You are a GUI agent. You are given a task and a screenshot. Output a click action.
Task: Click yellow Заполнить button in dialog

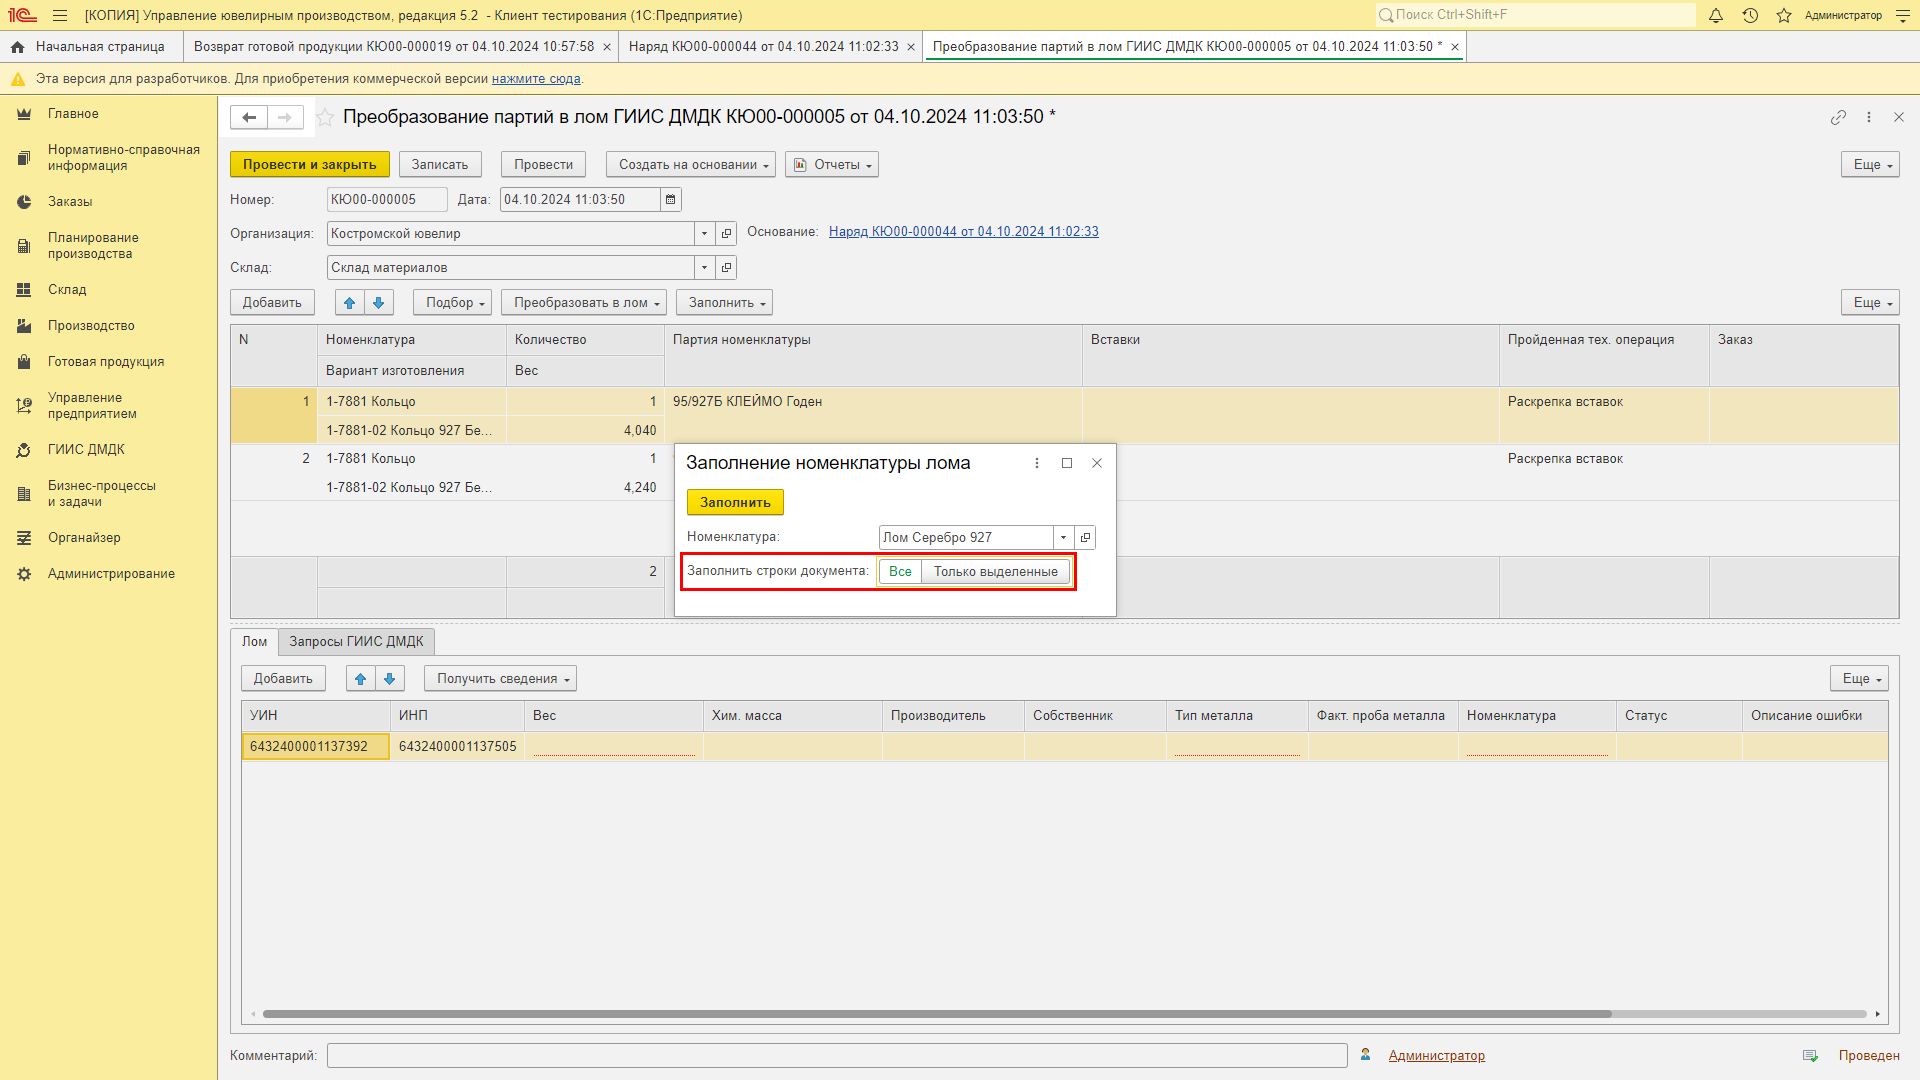pyautogui.click(x=735, y=503)
